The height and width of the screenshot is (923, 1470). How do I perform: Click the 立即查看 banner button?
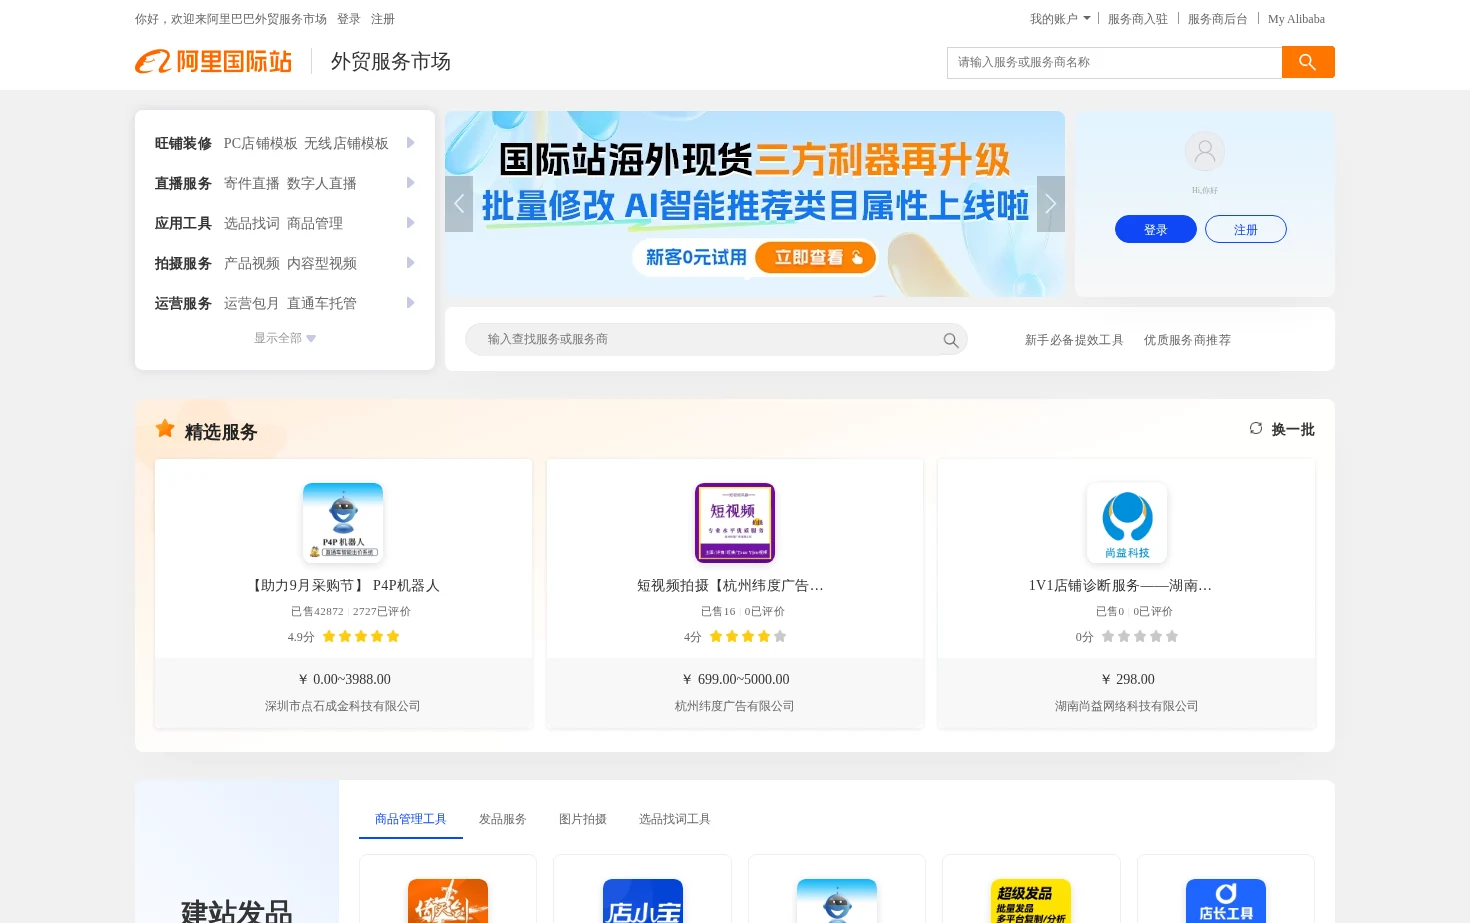pos(815,258)
